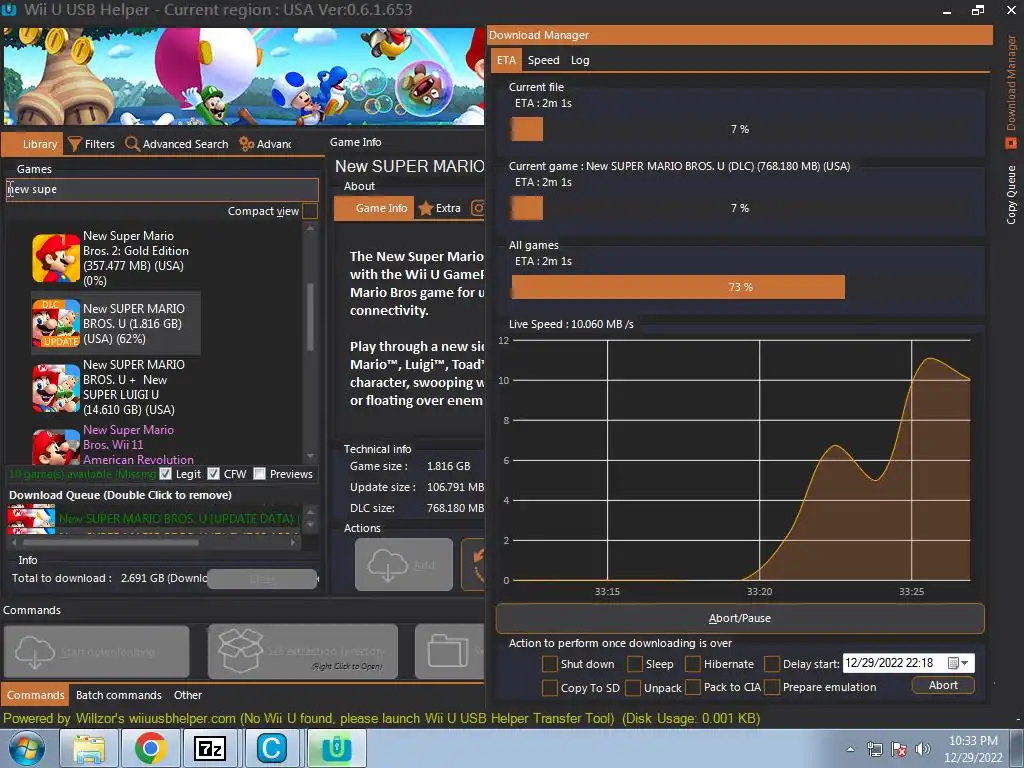
Task: Click the download queue scroll down arrow
Action: (310, 524)
